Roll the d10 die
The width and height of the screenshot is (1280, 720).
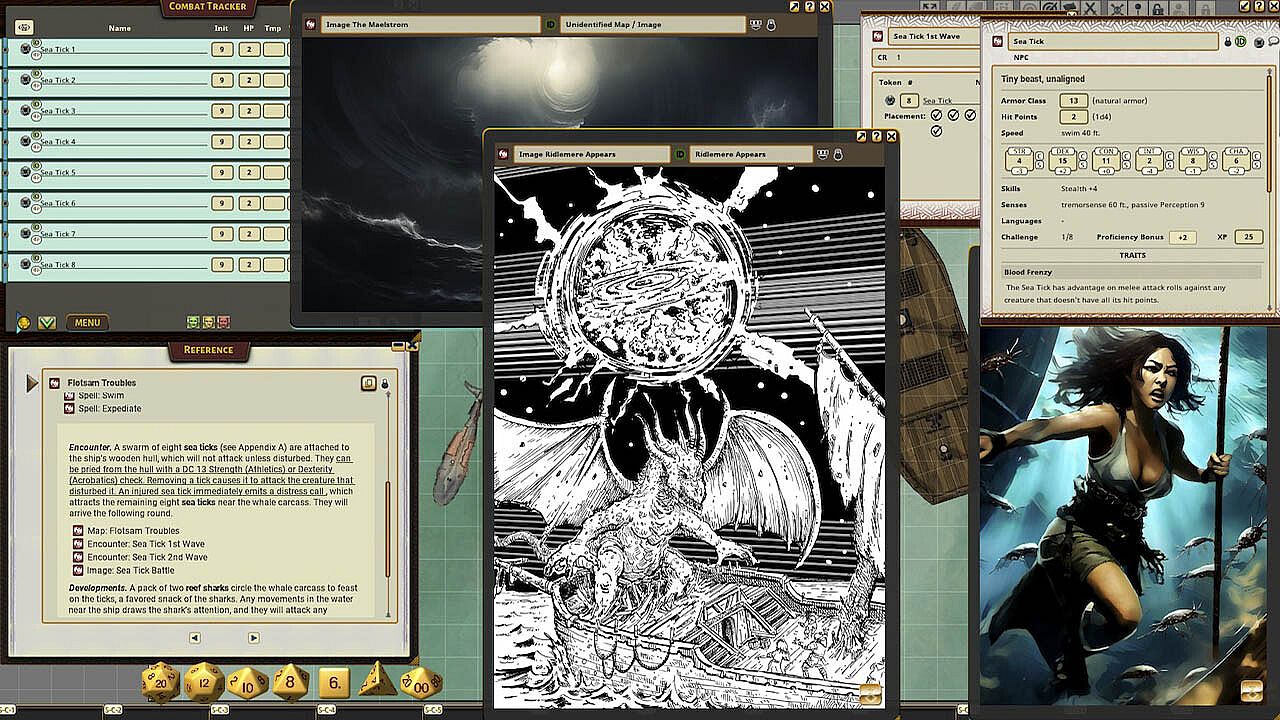point(247,683)
